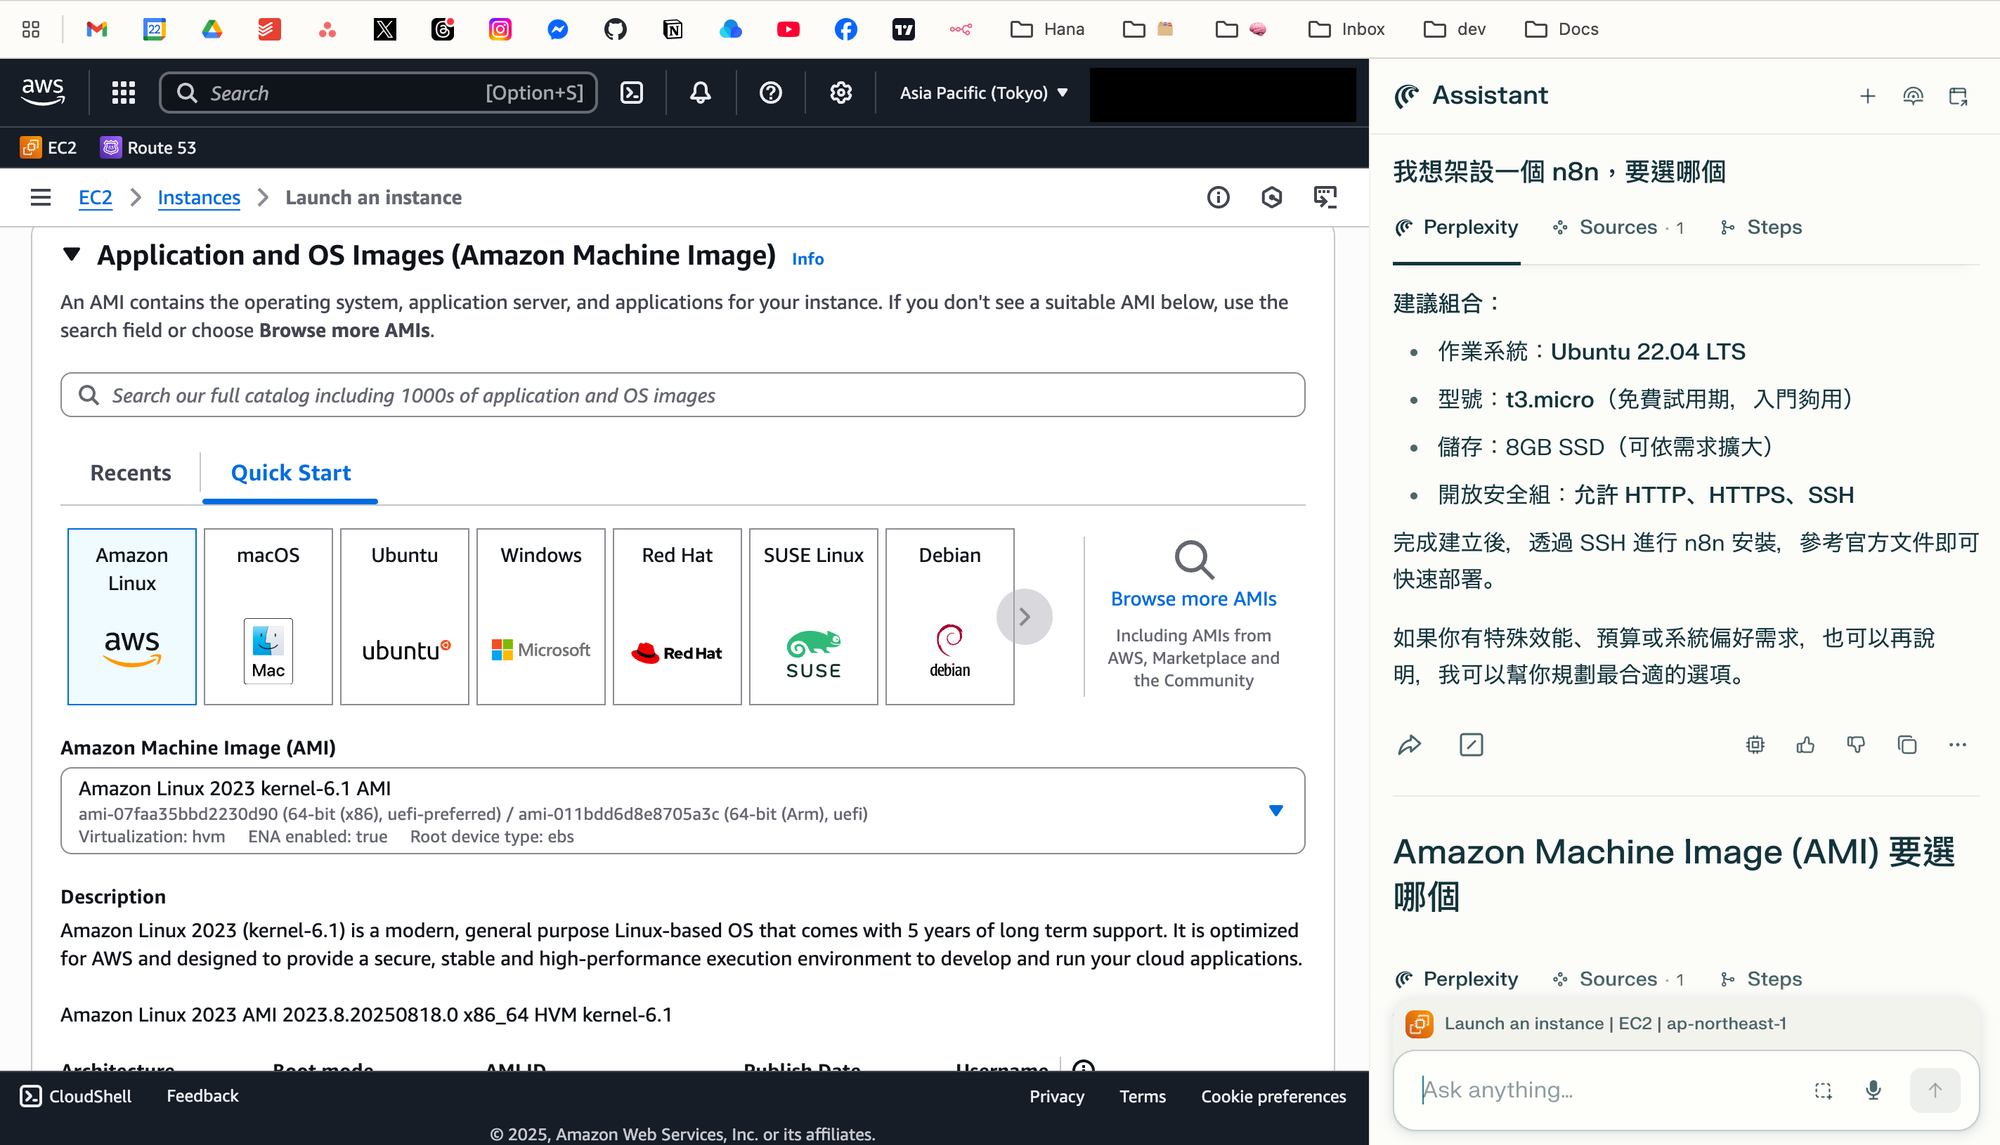This screenshot has height=1145, width=2000.
Task: Choose the Amazon Linux AMI tile
Action: [x=132, y=617]
